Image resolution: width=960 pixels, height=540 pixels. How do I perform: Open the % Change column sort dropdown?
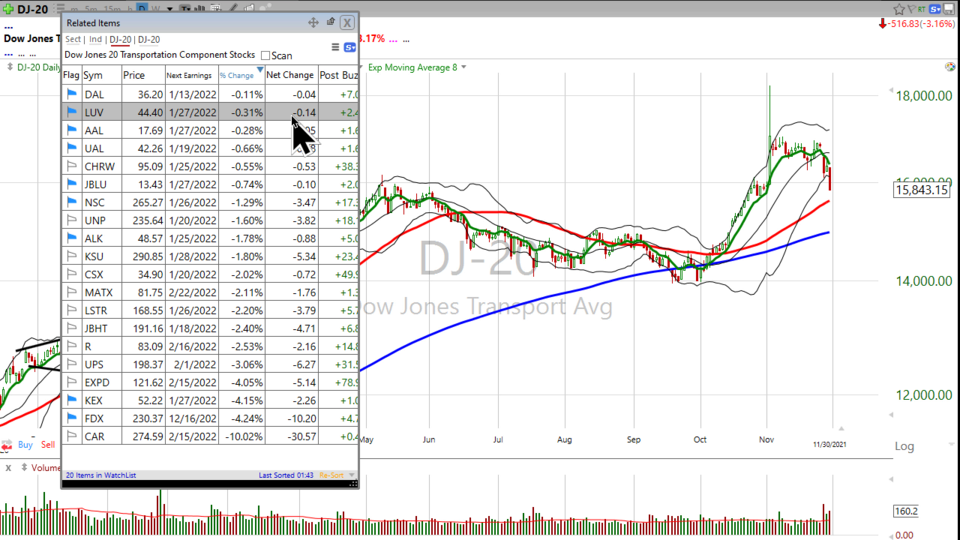[x=260, y=72]
